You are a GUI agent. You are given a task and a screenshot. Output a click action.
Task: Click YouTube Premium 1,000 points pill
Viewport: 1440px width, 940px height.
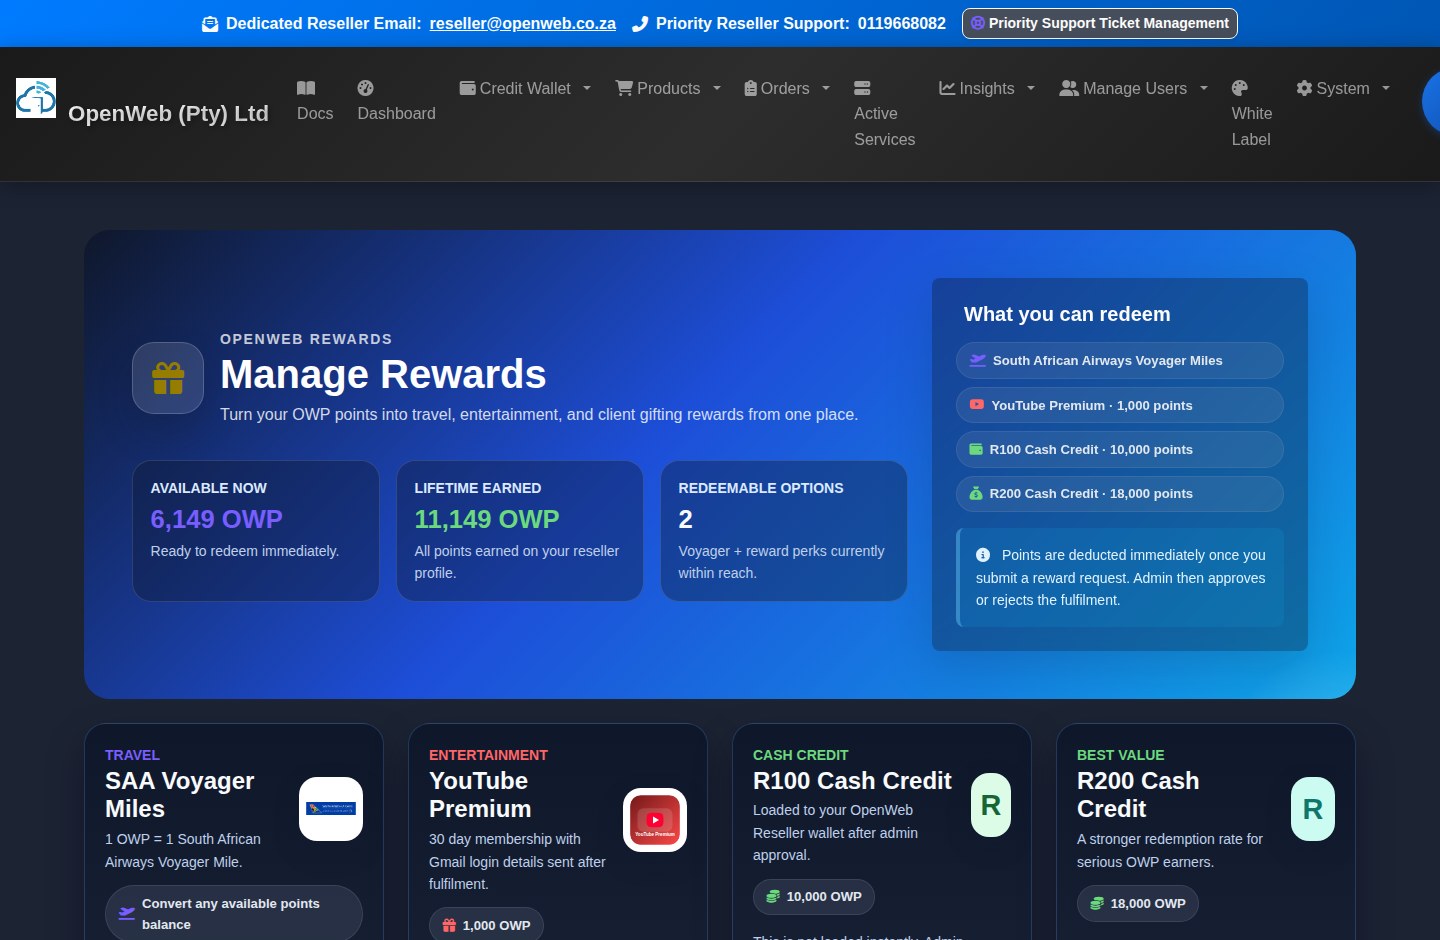(1120, 405)
